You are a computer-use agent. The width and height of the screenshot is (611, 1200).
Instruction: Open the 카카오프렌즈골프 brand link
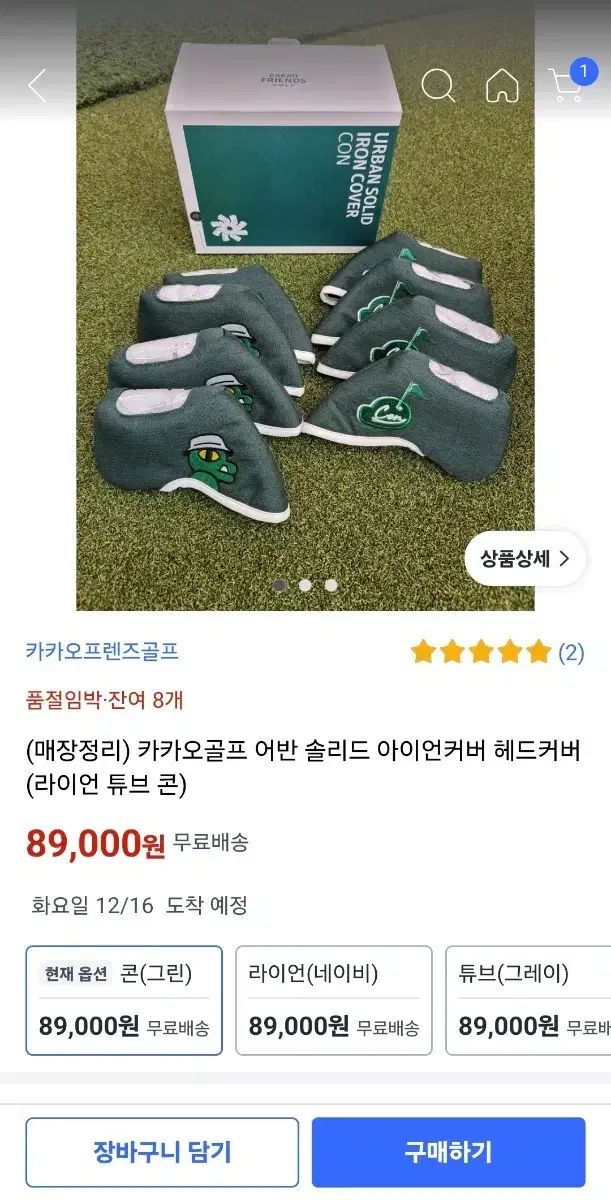point(102,652)
